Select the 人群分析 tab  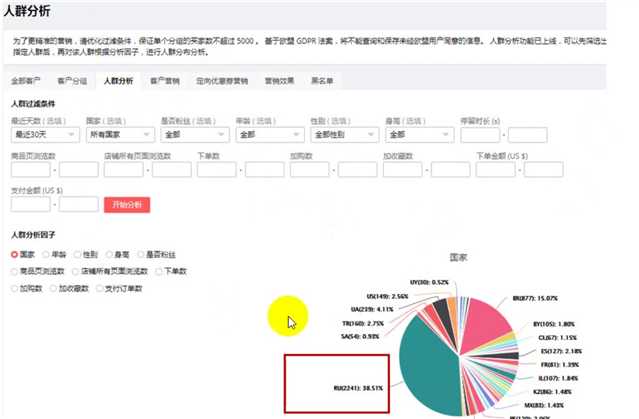118,81
